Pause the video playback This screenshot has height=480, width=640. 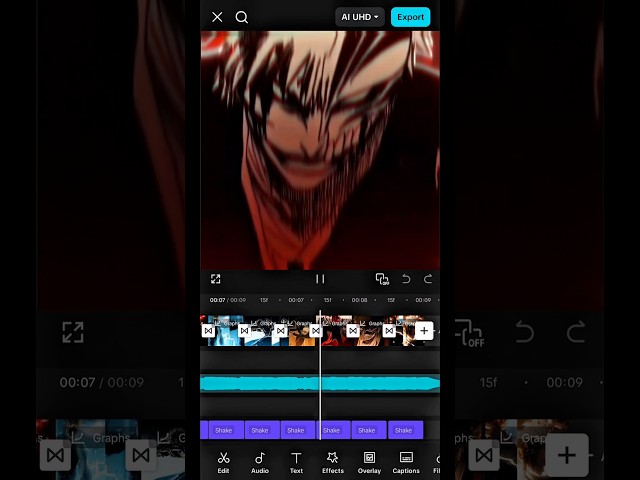320,279
